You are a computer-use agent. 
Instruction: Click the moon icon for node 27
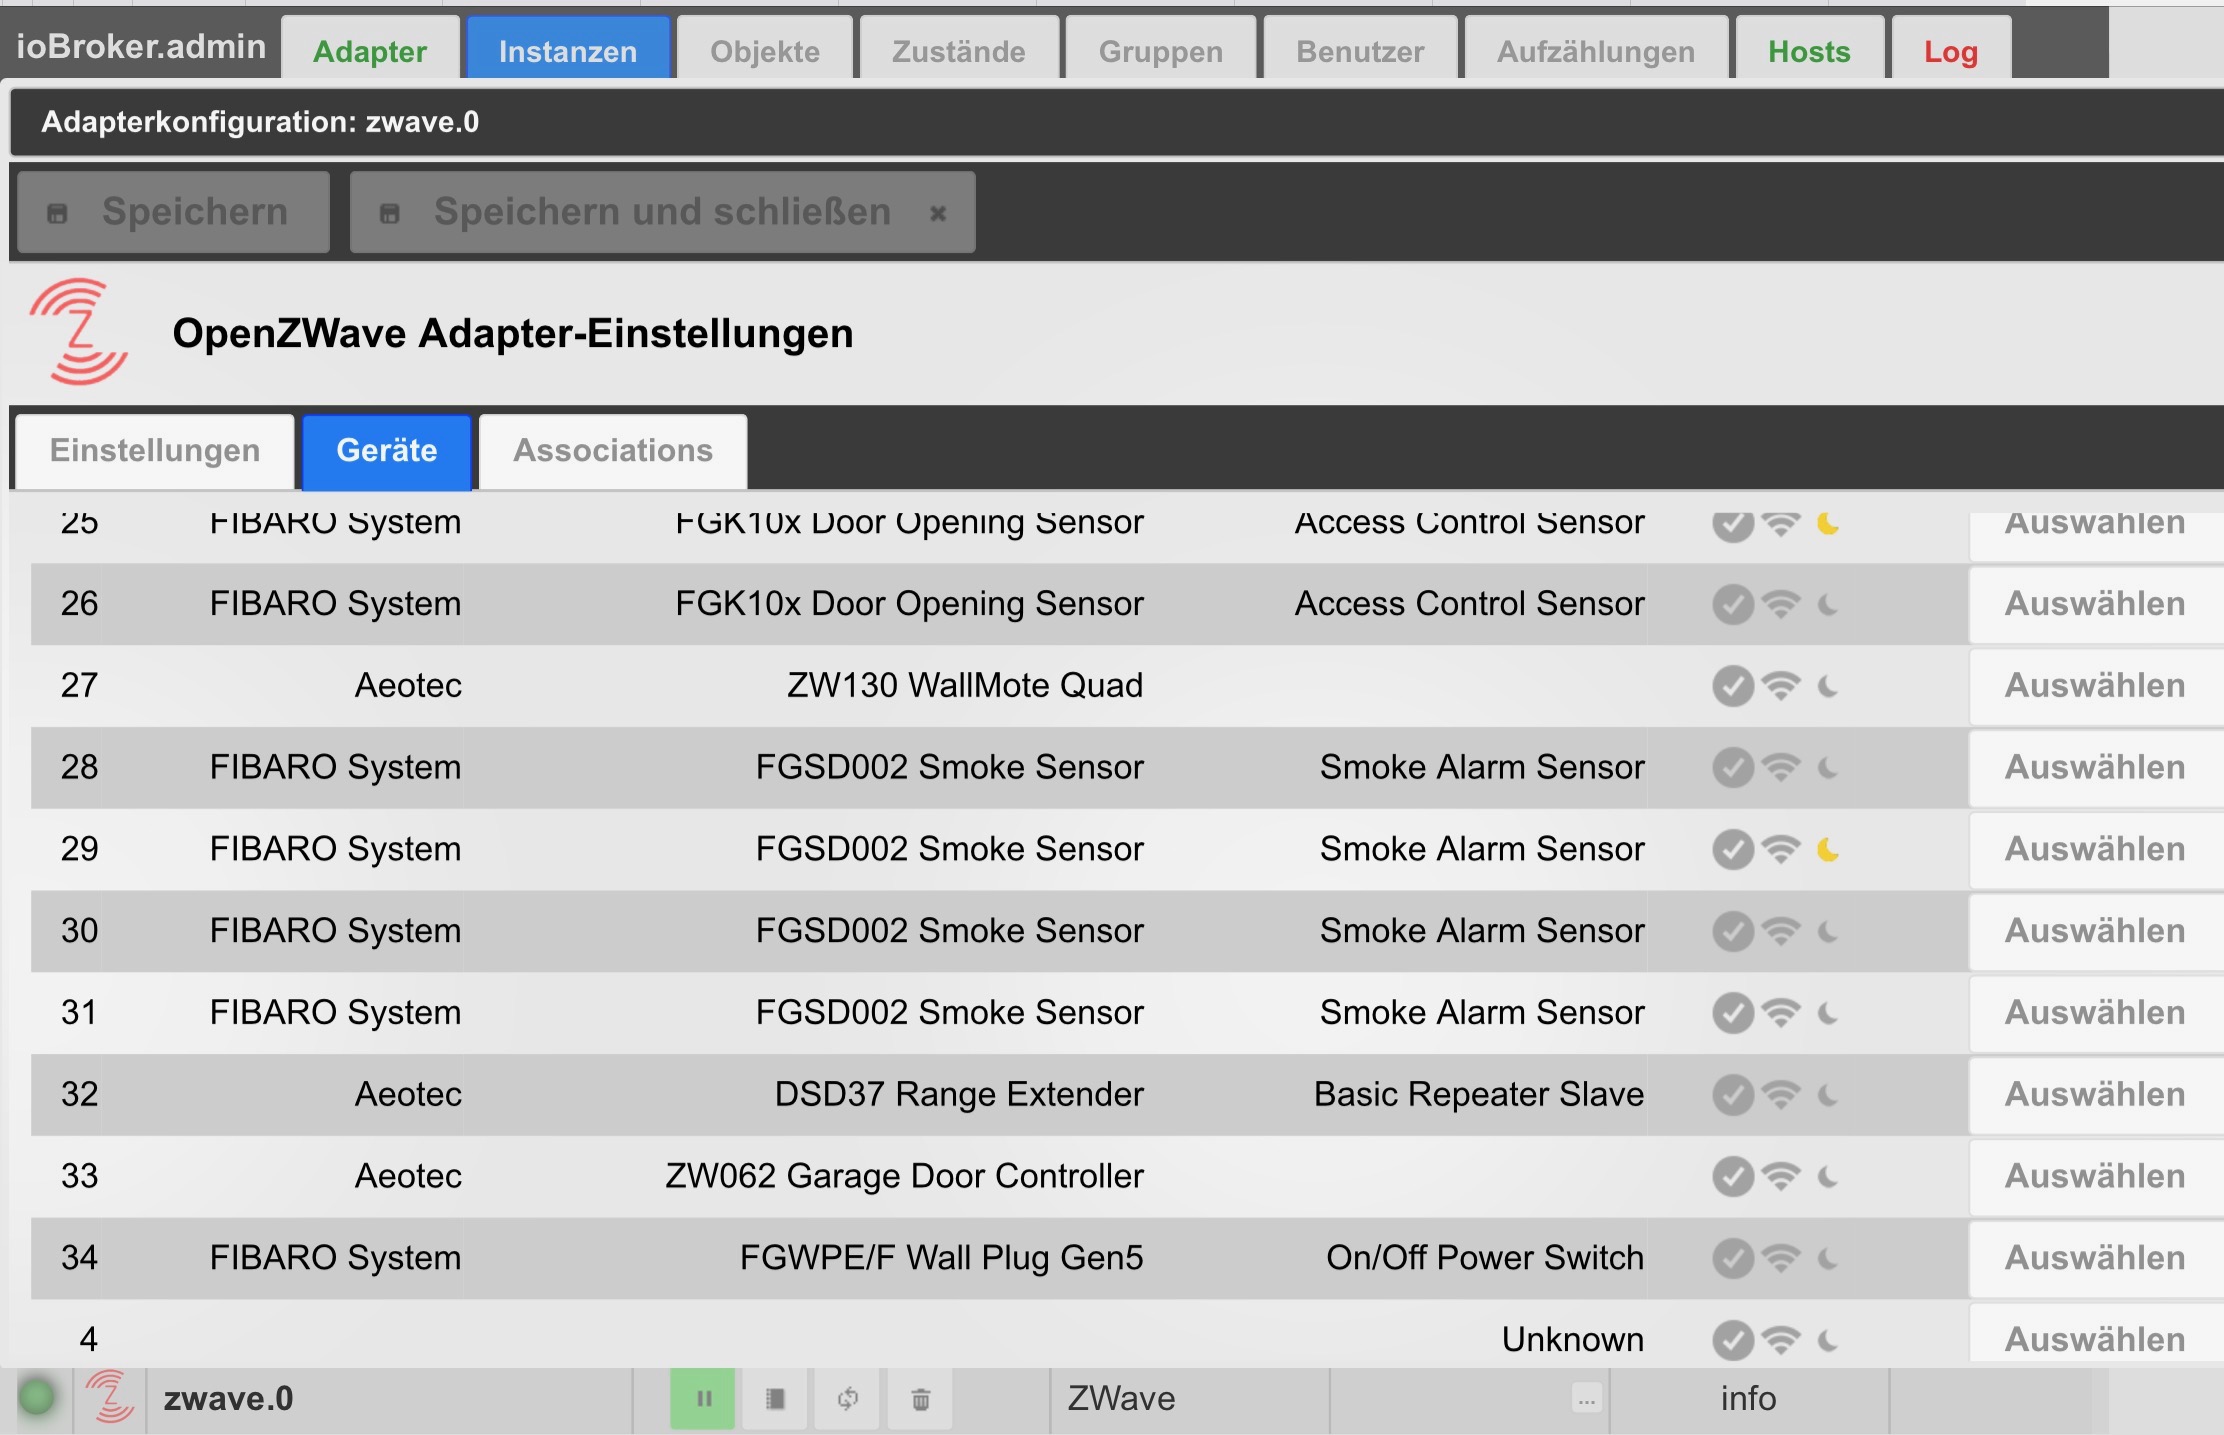pyautogui.click(x=1828, y=686)
